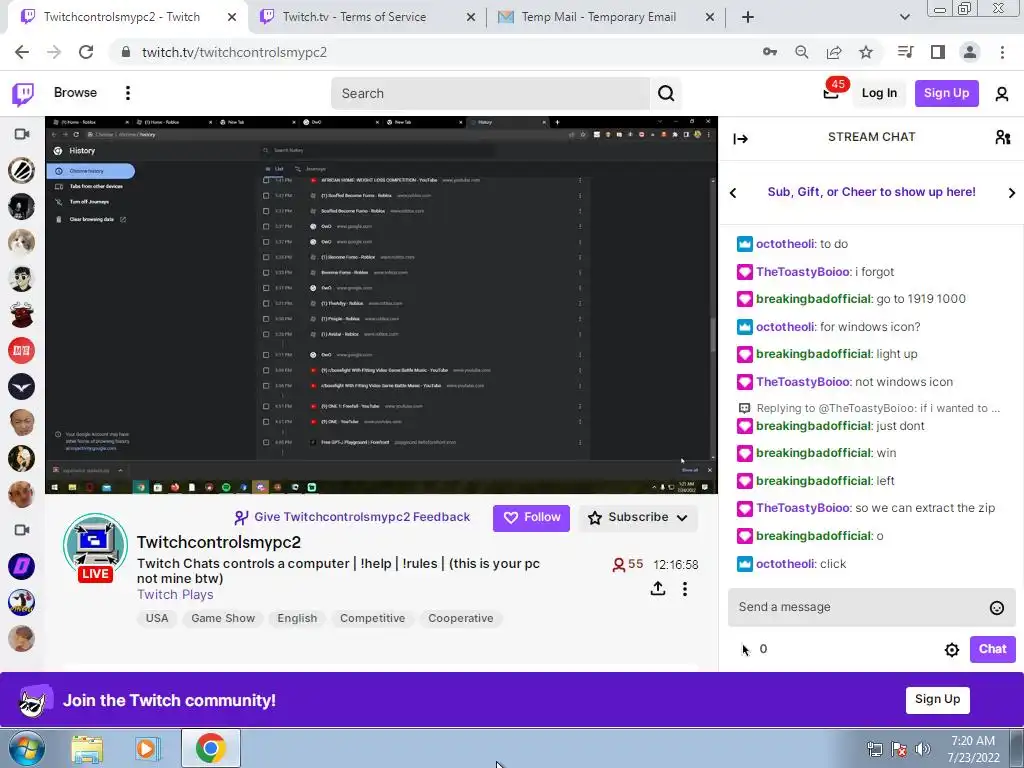1024x768 pixels.
Task: Click the system tray Action Center flag icon
Action: [898, 749]
